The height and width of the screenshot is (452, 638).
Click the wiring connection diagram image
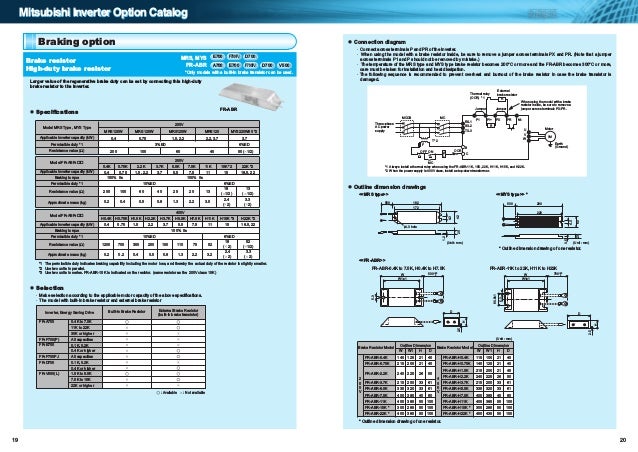[477, 131]
